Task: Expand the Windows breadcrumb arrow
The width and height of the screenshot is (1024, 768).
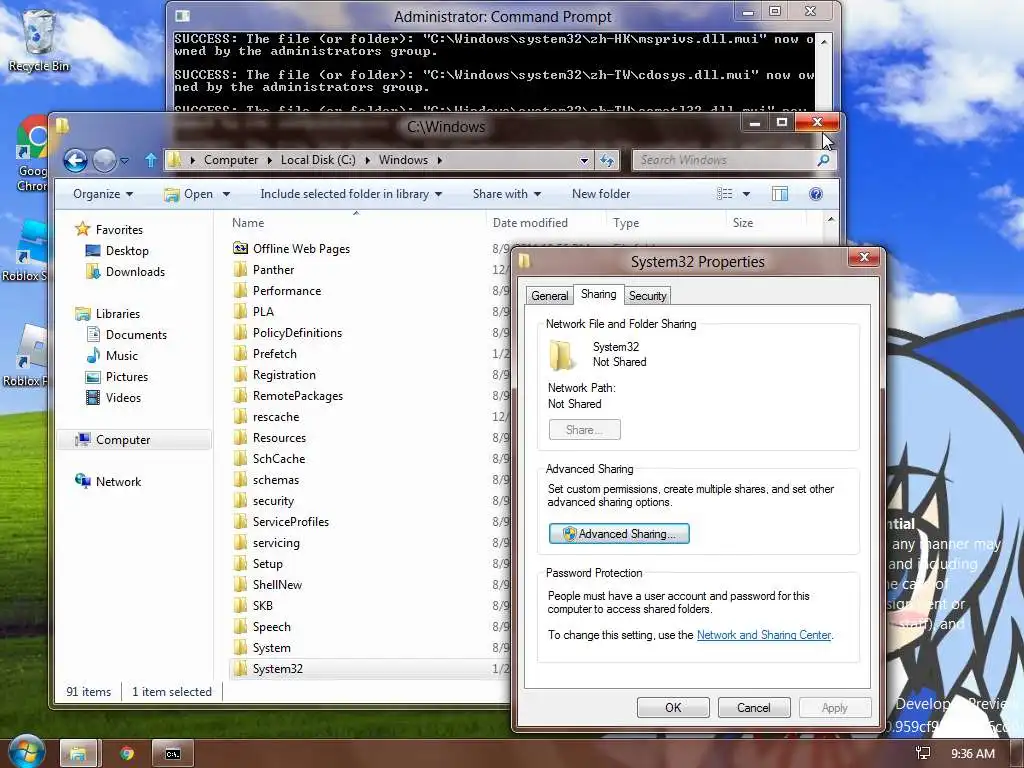Action: tap(440, 160)
